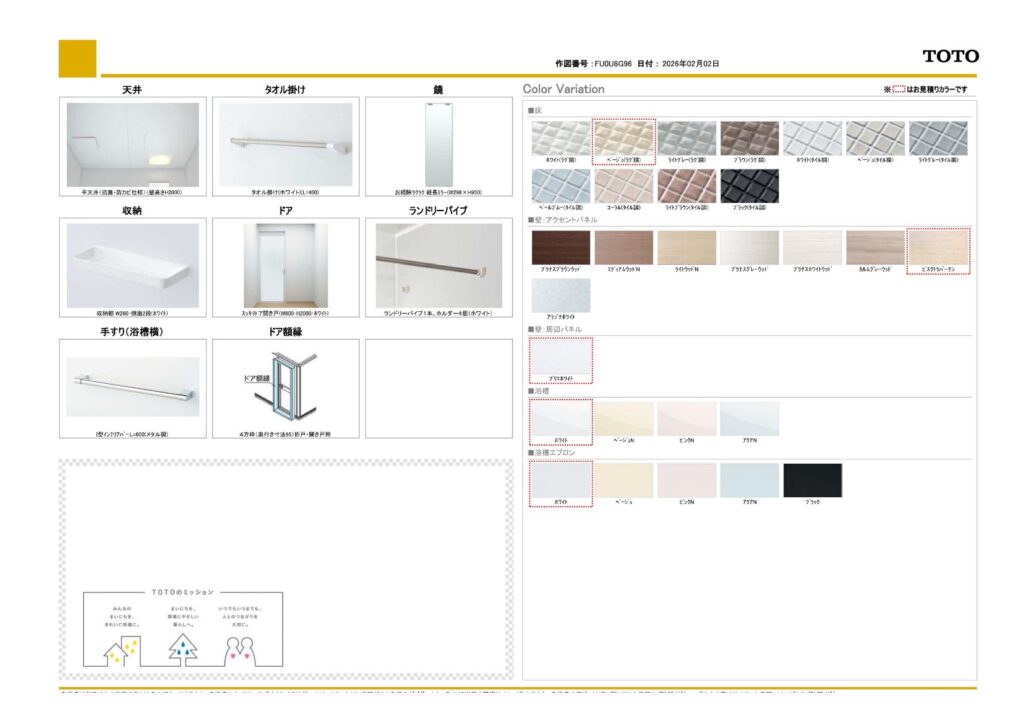1024x709 pixels.
Task: Click the yellow square in the top-left corner
Action: pyautogui.click(x=78, y=58)
